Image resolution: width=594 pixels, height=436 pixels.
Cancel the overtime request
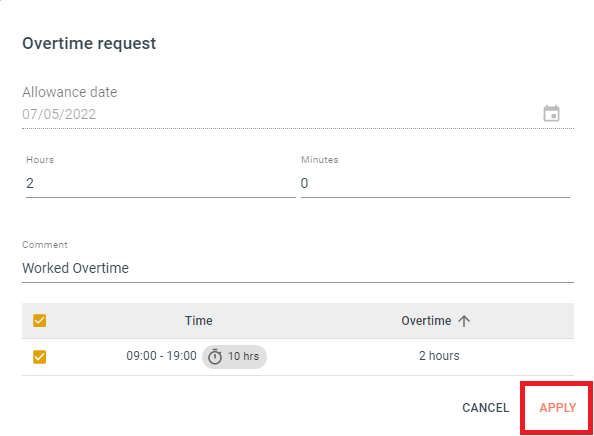coord(485,408)
